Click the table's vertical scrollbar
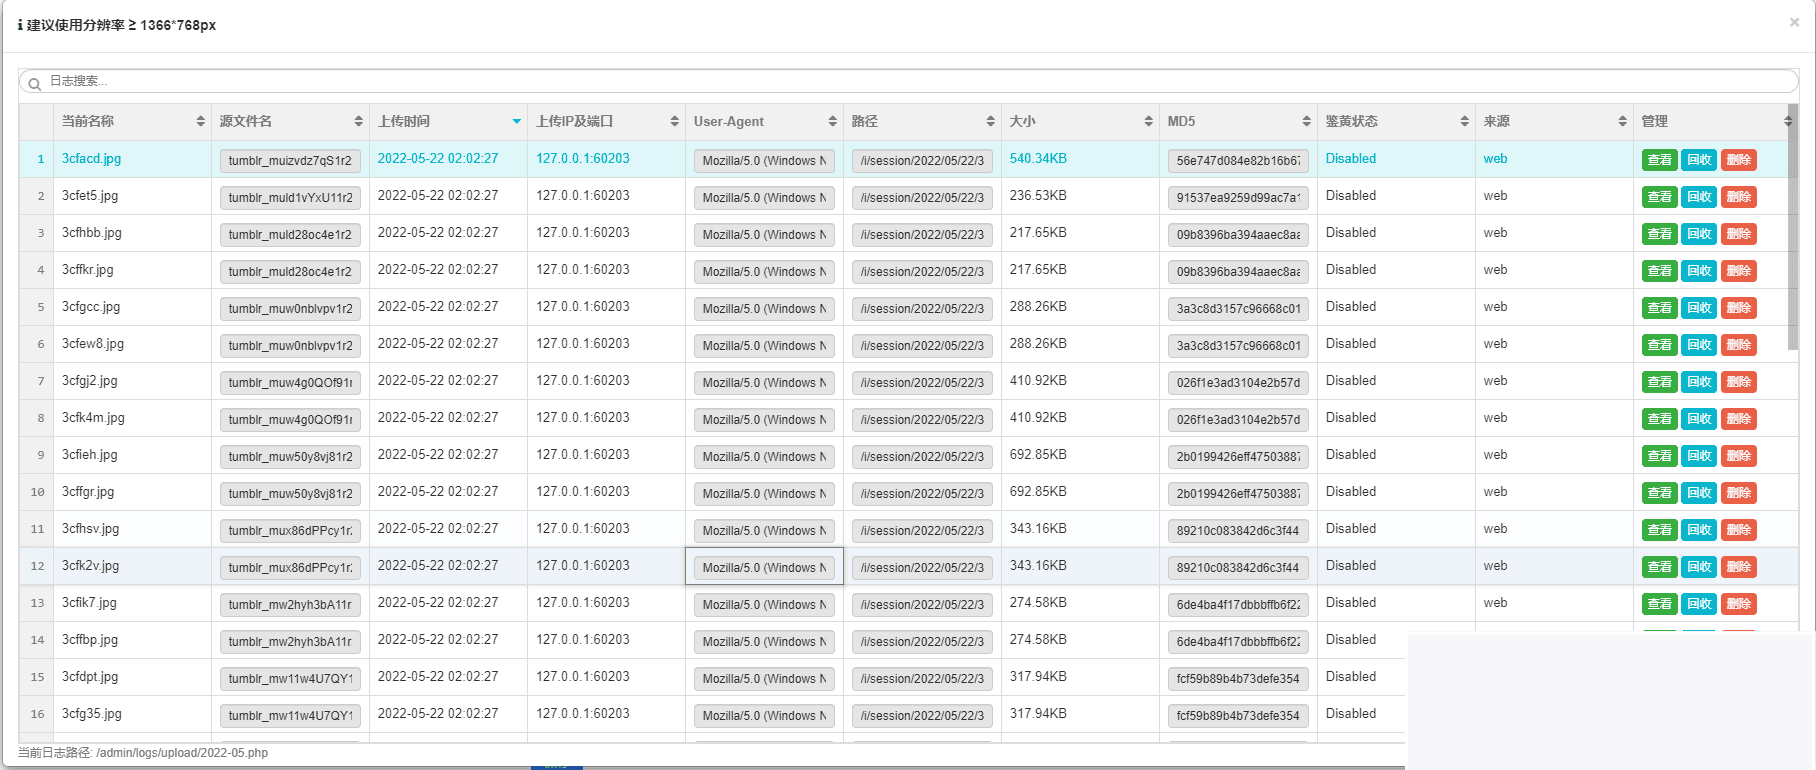 click(1793, 230)
